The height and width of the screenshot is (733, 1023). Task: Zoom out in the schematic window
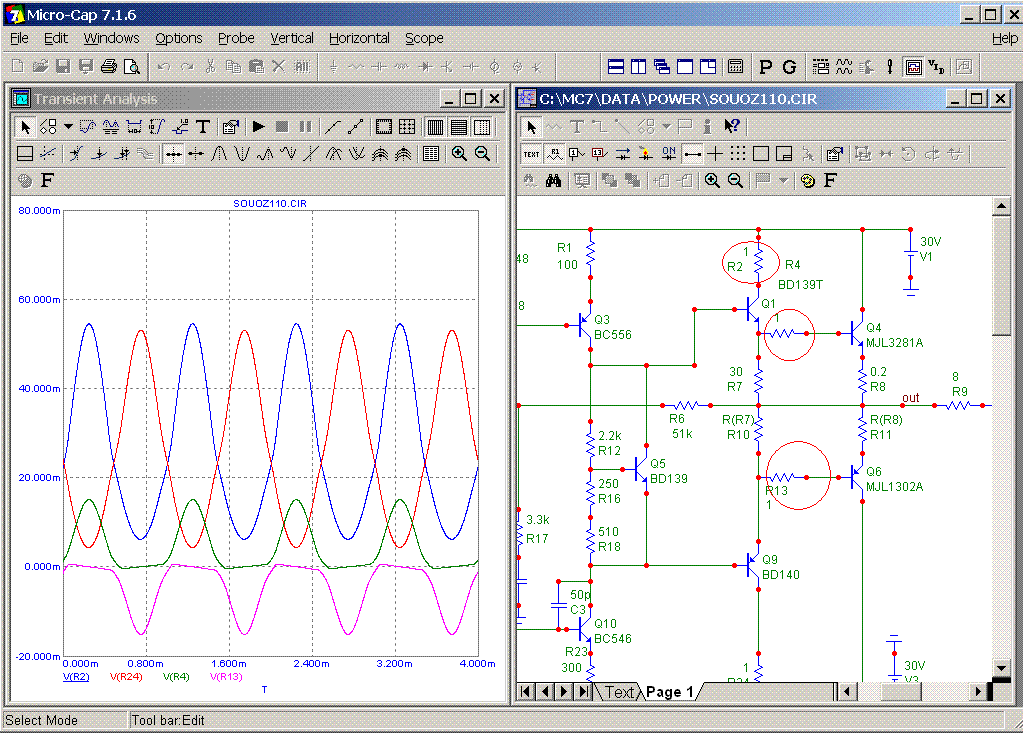tap(735, 181)
